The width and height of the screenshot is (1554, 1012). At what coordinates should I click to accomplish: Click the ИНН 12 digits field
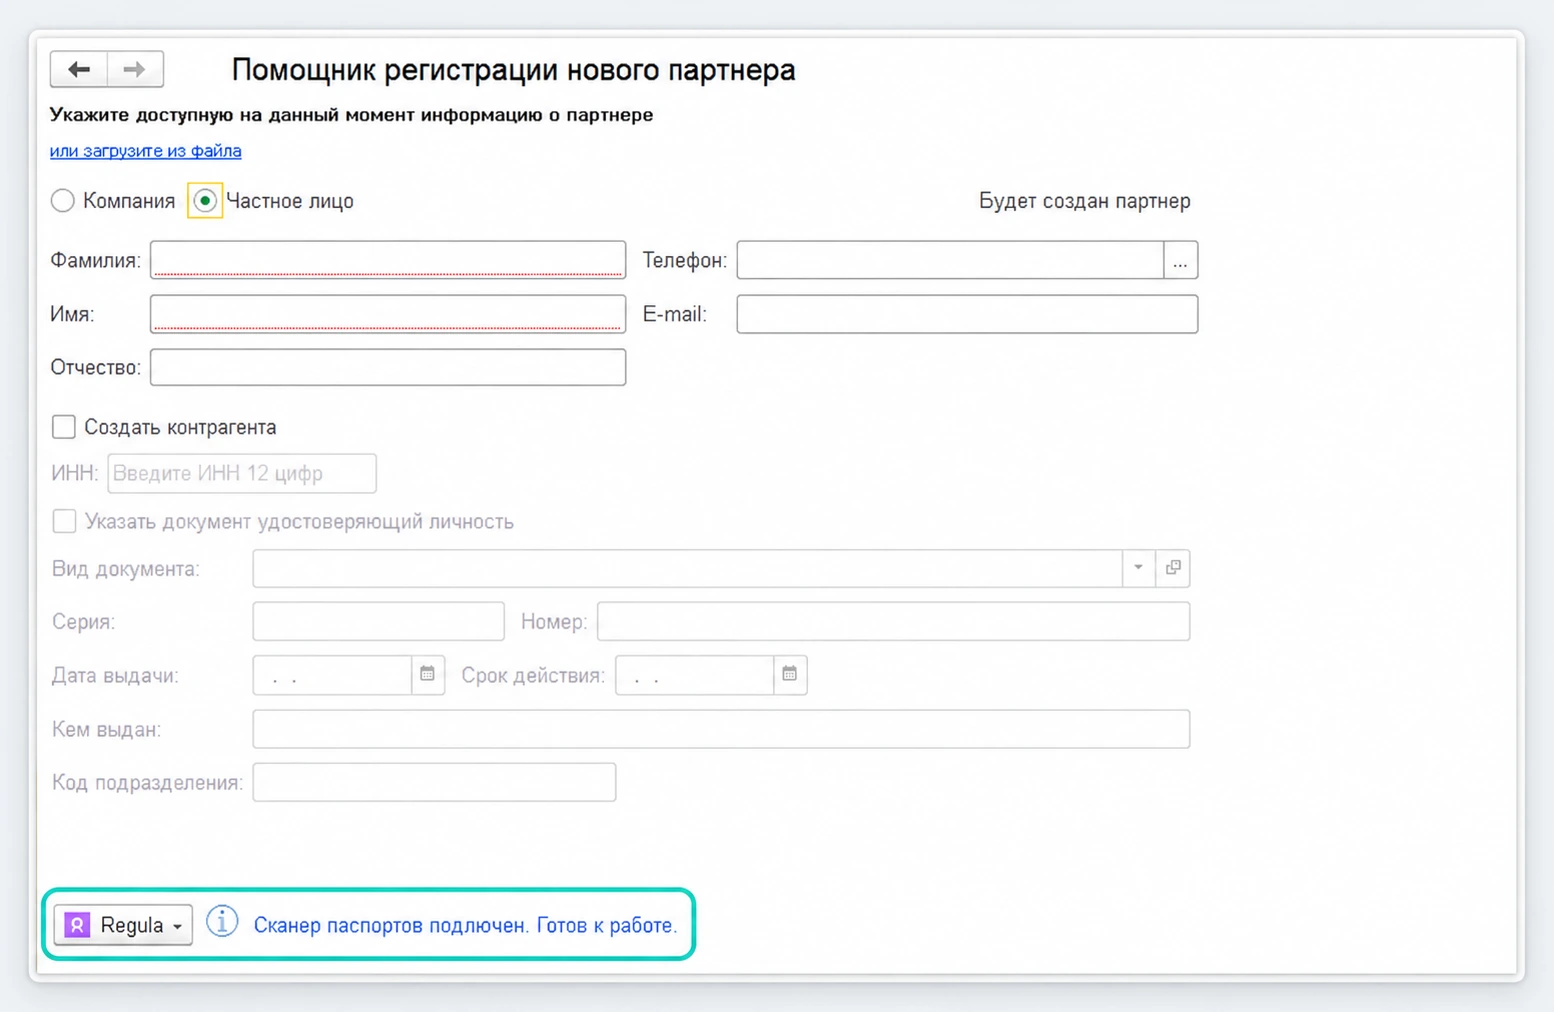point(242,474)
